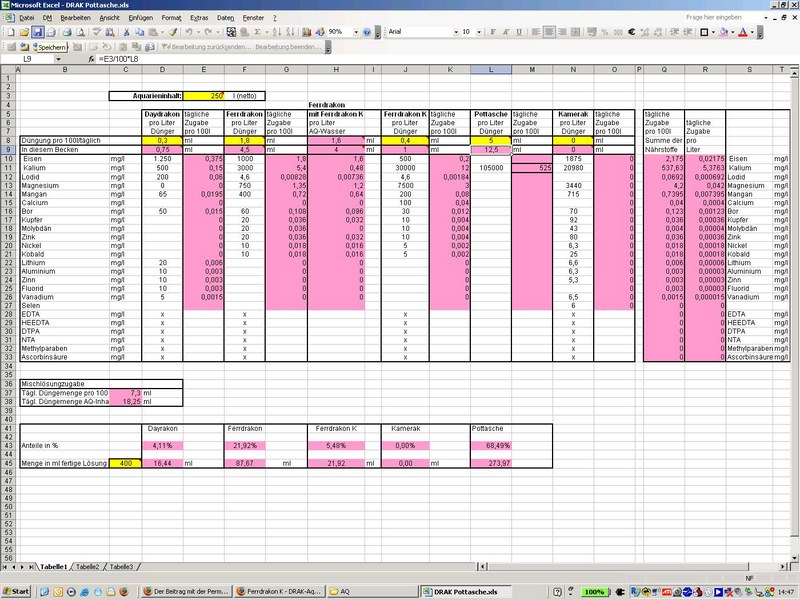This screenshot has height=600, width=800.
Task: Switch to the Tabelle2 sheet tab
Action: point(88,567)
